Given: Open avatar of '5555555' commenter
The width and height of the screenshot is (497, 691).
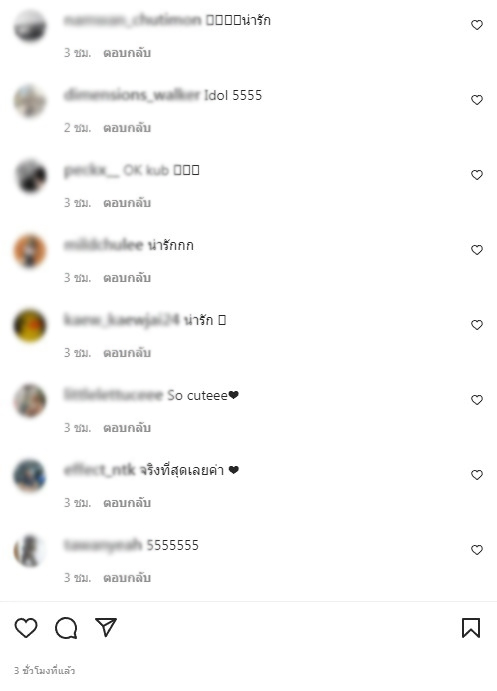Looking at the screenshot, I should 30,550.
